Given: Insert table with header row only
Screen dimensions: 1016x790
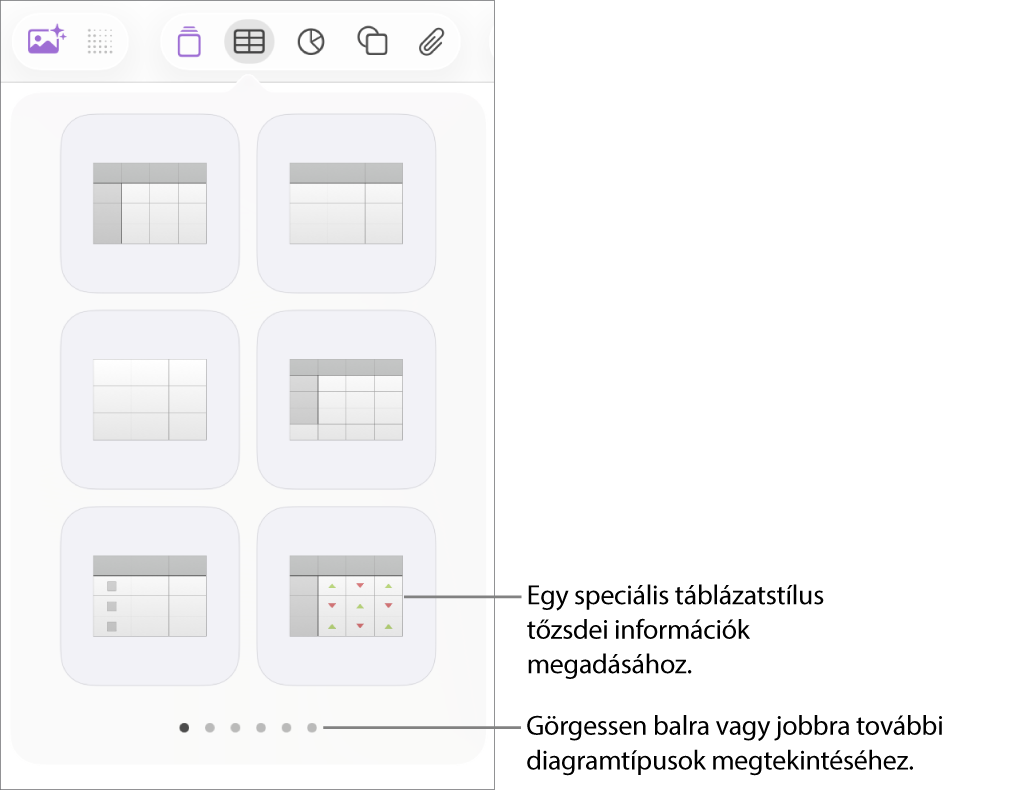Looking at the screenshot, I should pos(346,203).
